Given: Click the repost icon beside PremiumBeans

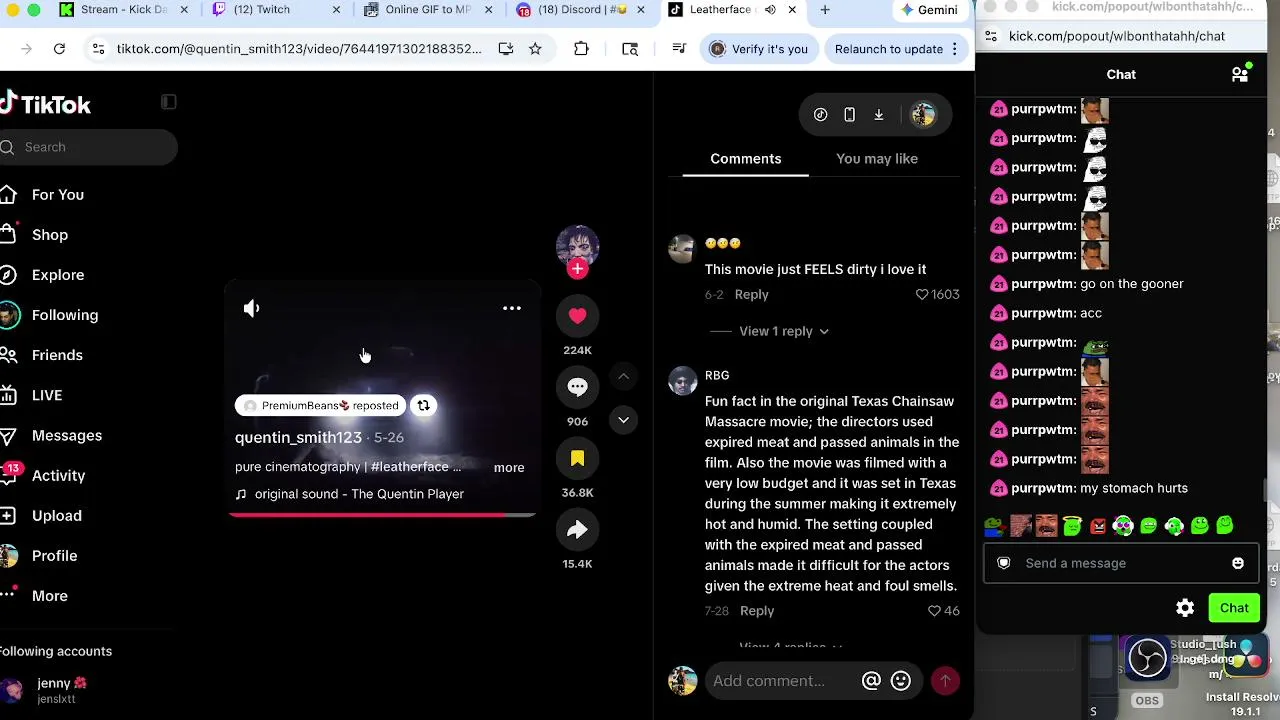Looking at the screenshot, I should [423, 405].
